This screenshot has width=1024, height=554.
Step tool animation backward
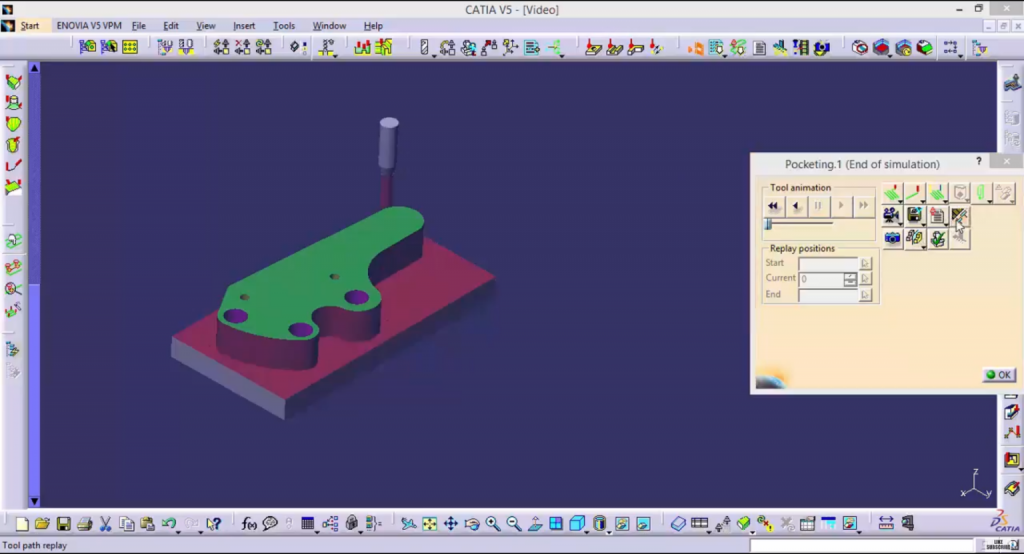coord(796,206)
